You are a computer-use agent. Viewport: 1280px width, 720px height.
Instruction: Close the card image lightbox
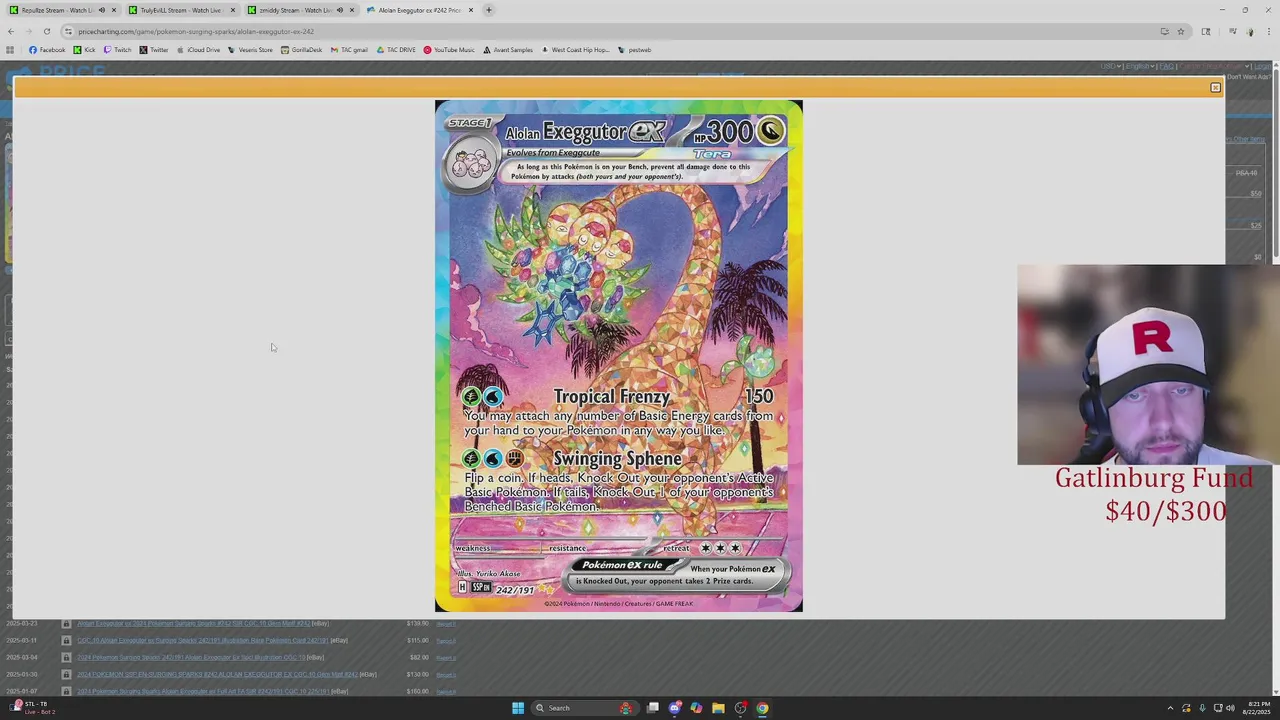pyautogui.click(x=1215, y=88)
